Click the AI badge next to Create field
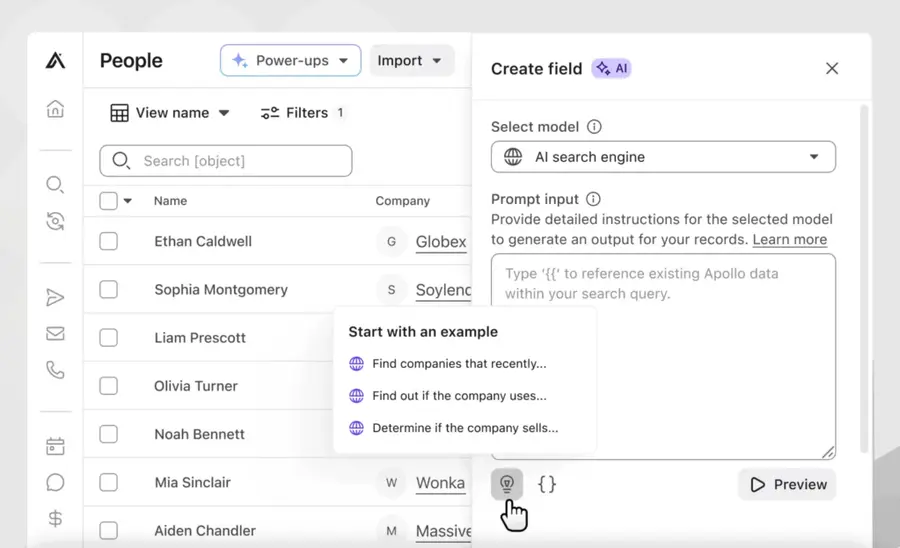 click(x=612, y=68)
